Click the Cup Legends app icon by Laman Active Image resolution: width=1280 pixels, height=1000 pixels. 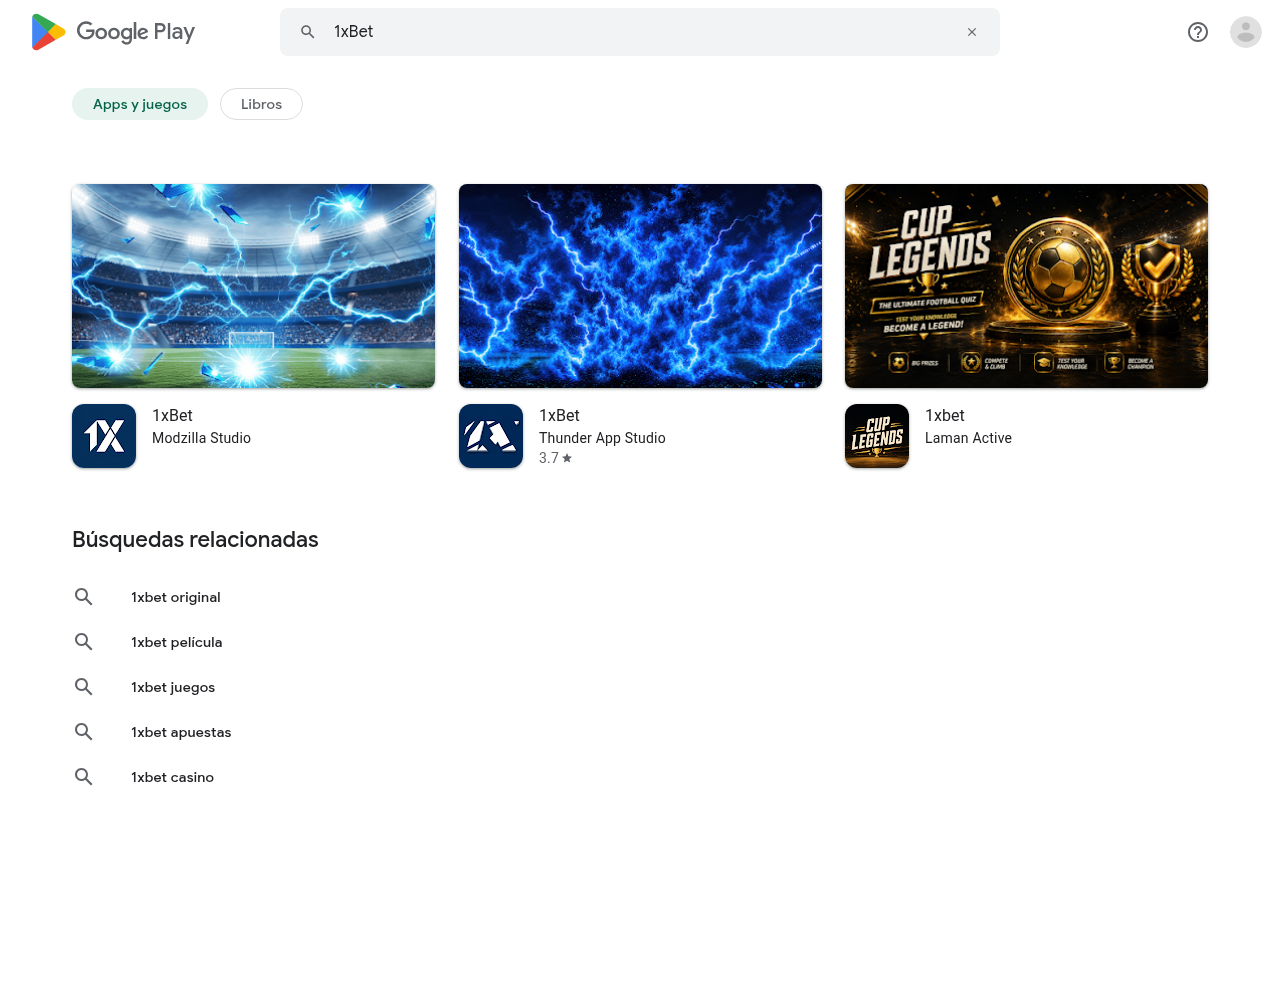[877, 436]
